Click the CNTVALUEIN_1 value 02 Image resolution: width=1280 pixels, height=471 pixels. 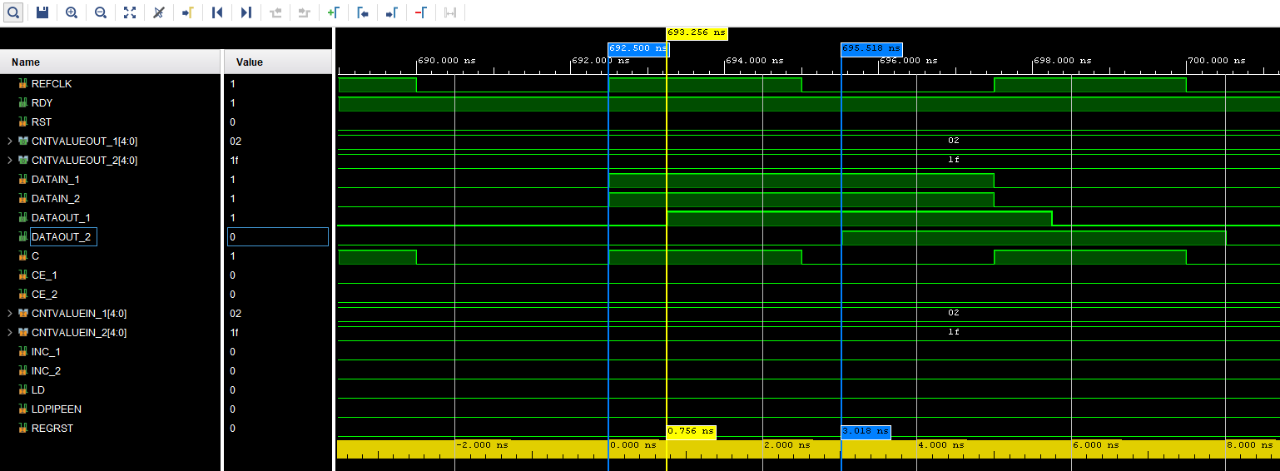pos(236,313)
